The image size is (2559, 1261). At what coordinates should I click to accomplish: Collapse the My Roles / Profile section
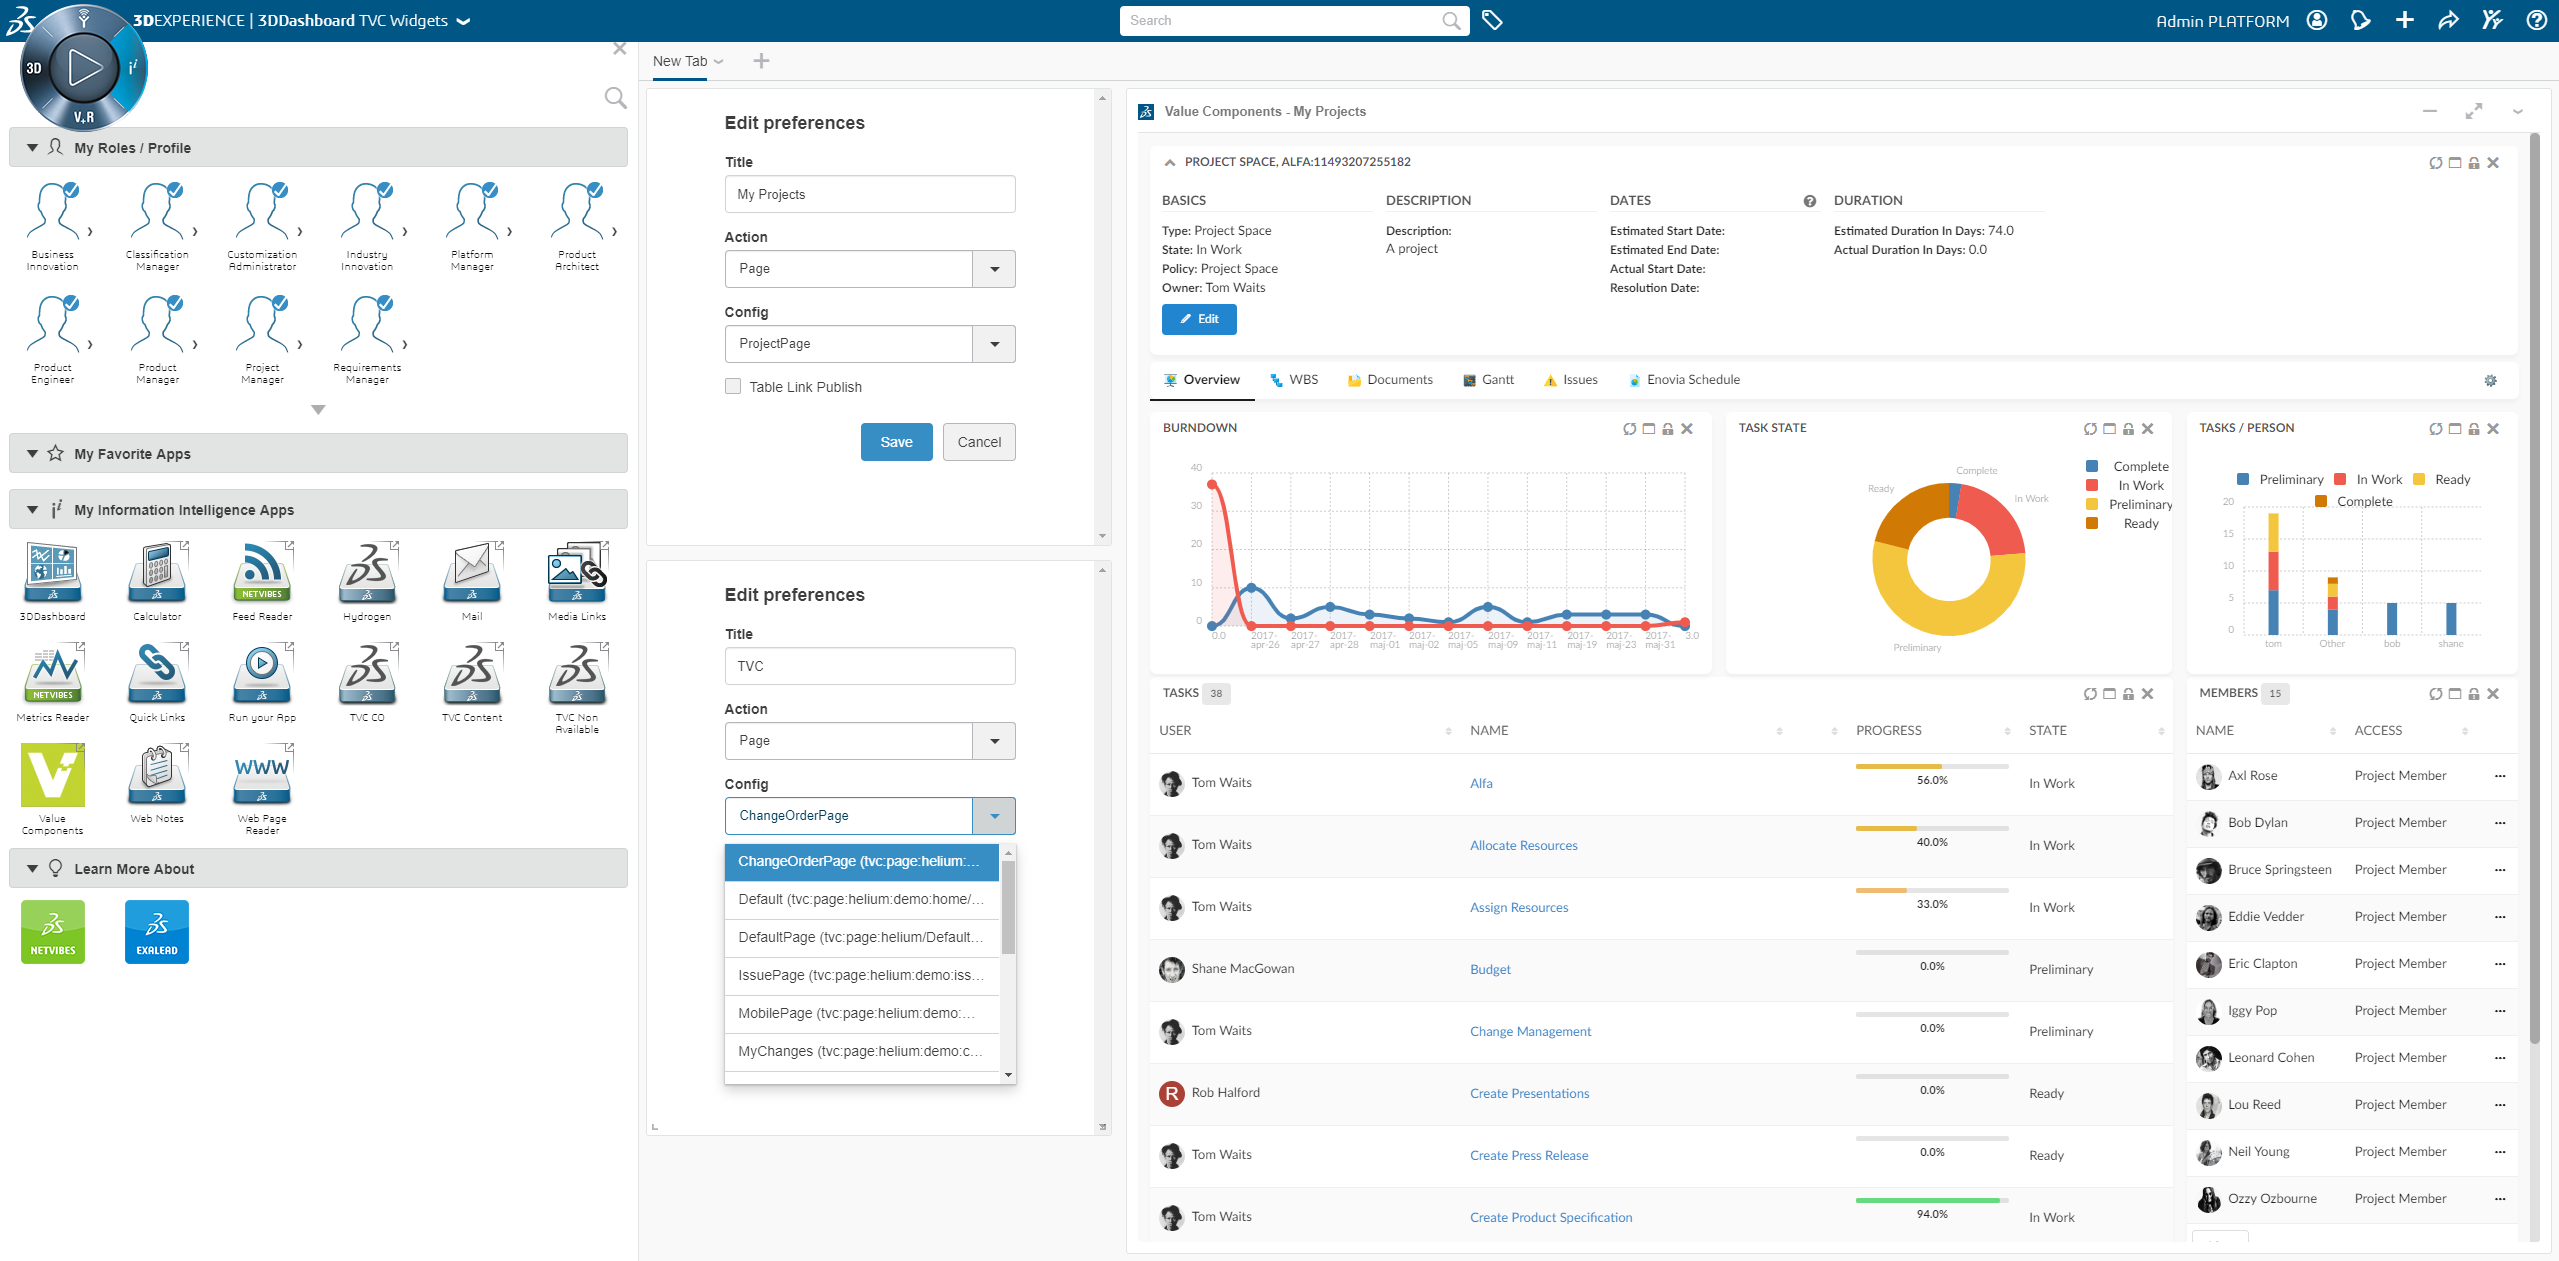coord(33,148)
